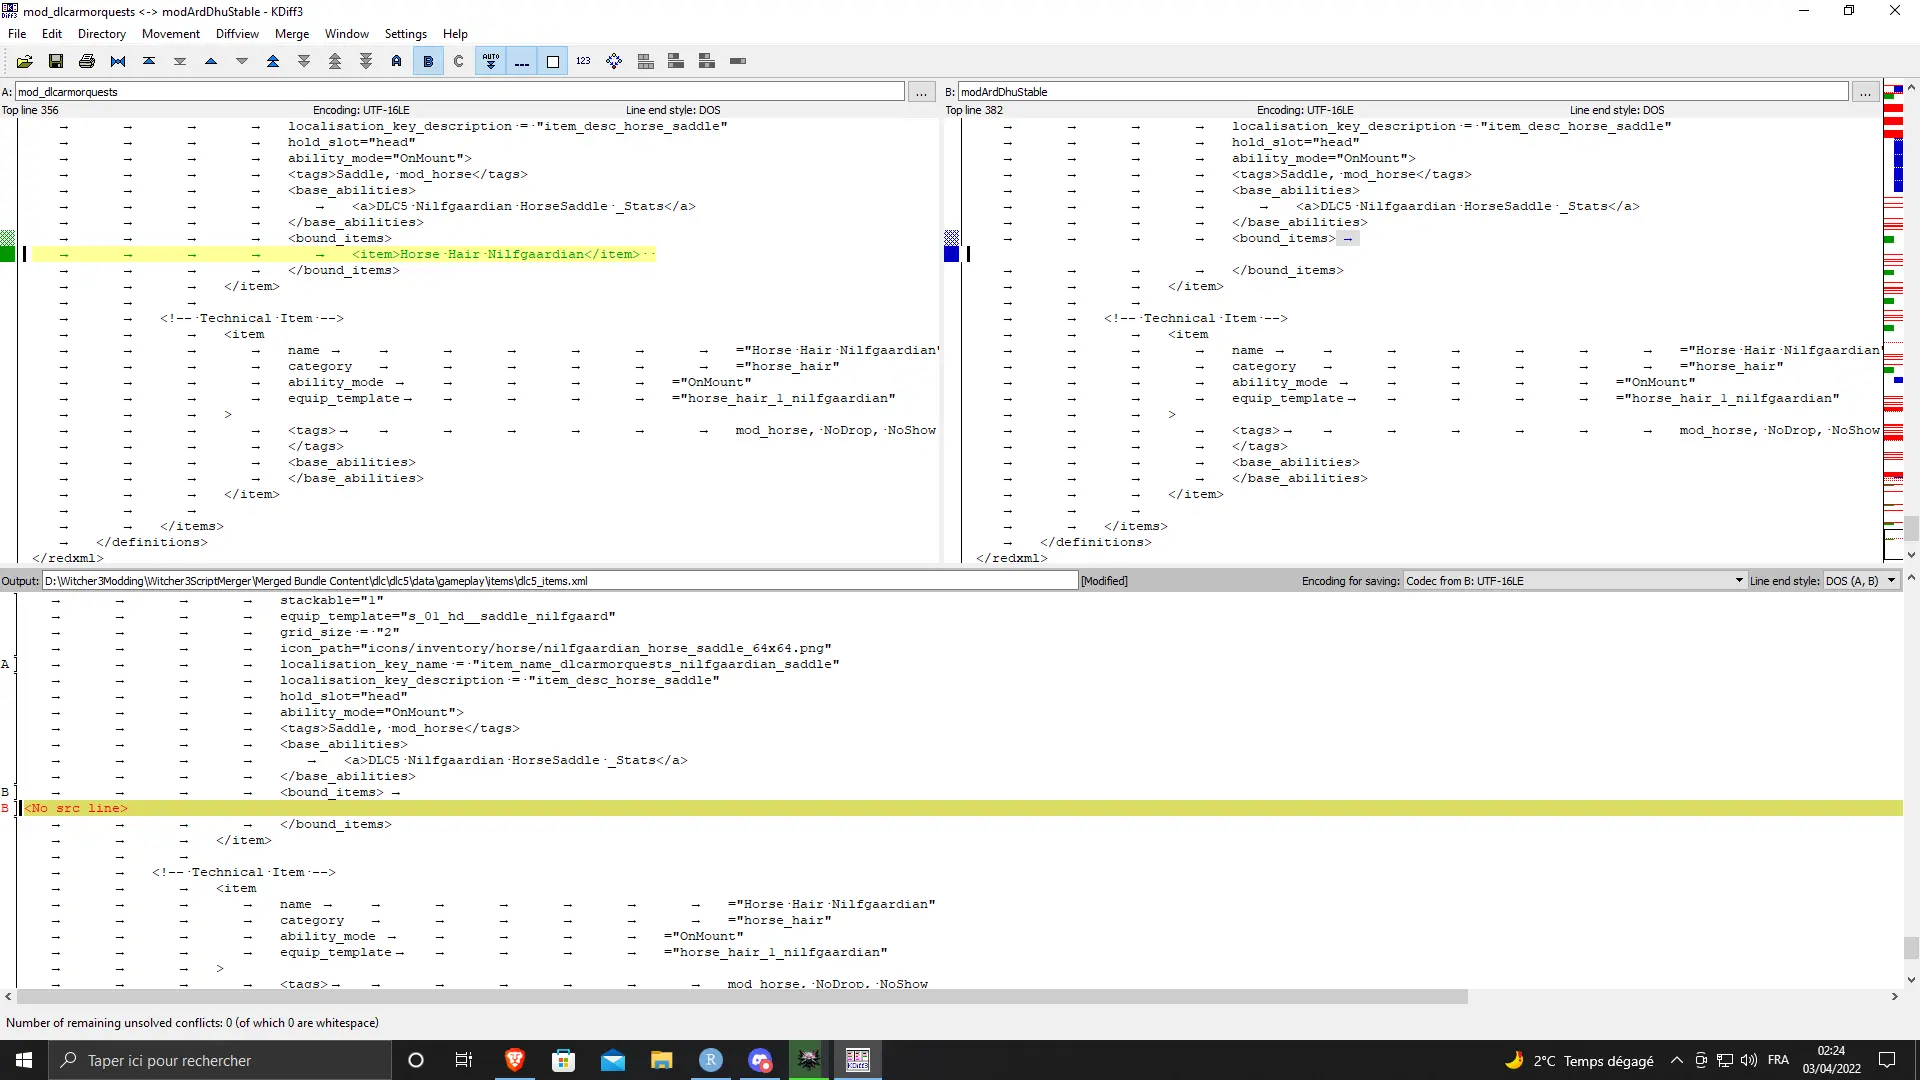The height and width of the screenshot is (1080, 1920).
Task: Click the Output file path field
Action: 560,580
